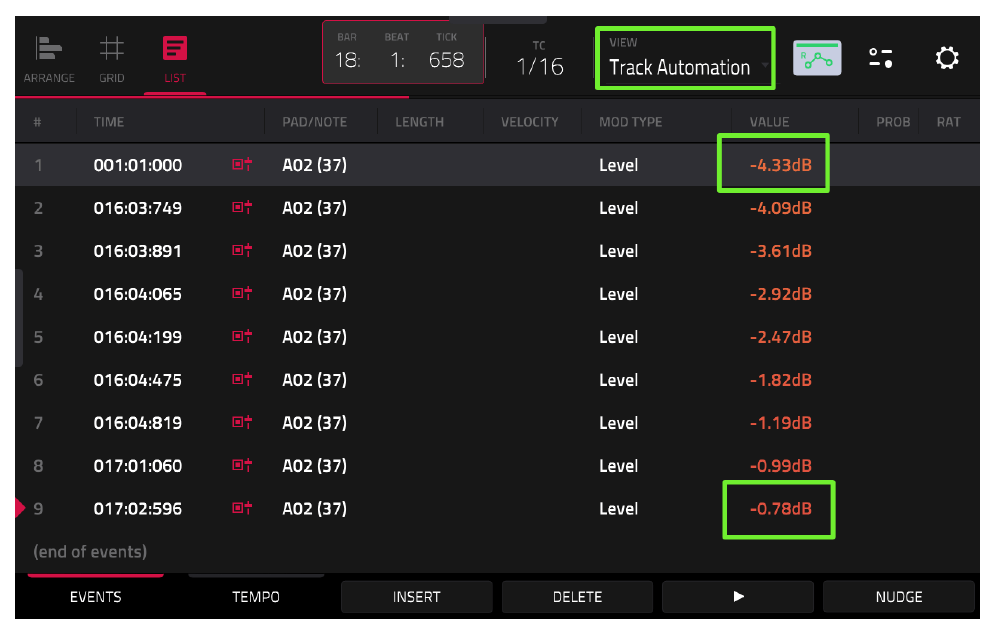Click the Nudge button
This screenshot has height=636, width=996.
pos(899,597)
